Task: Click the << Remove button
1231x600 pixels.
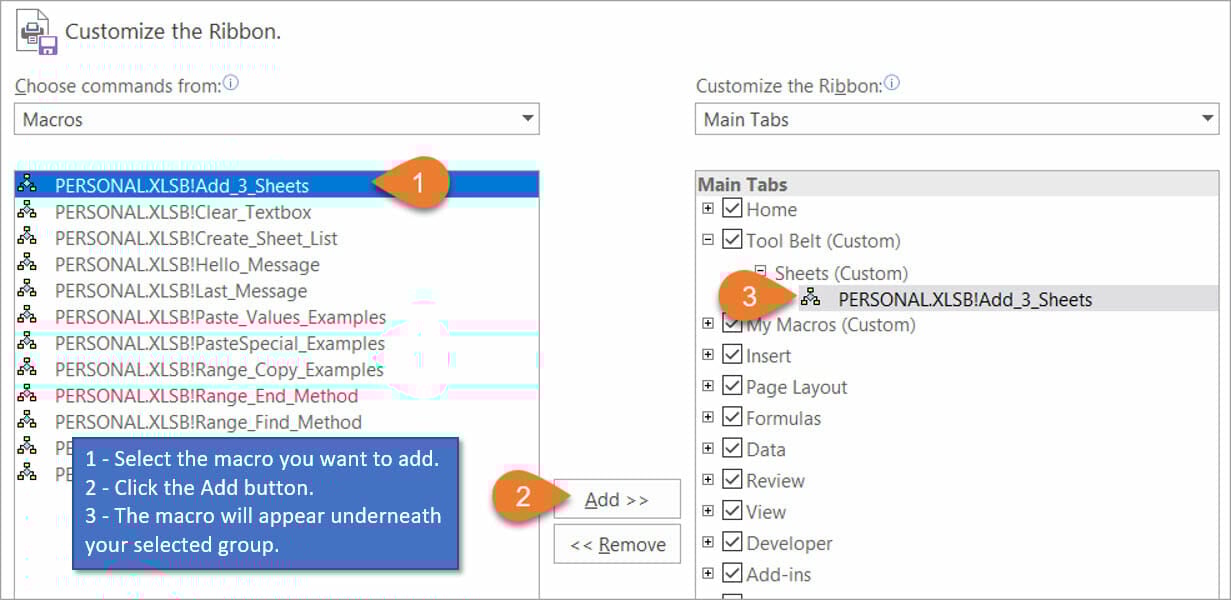Action: [616, 545]
